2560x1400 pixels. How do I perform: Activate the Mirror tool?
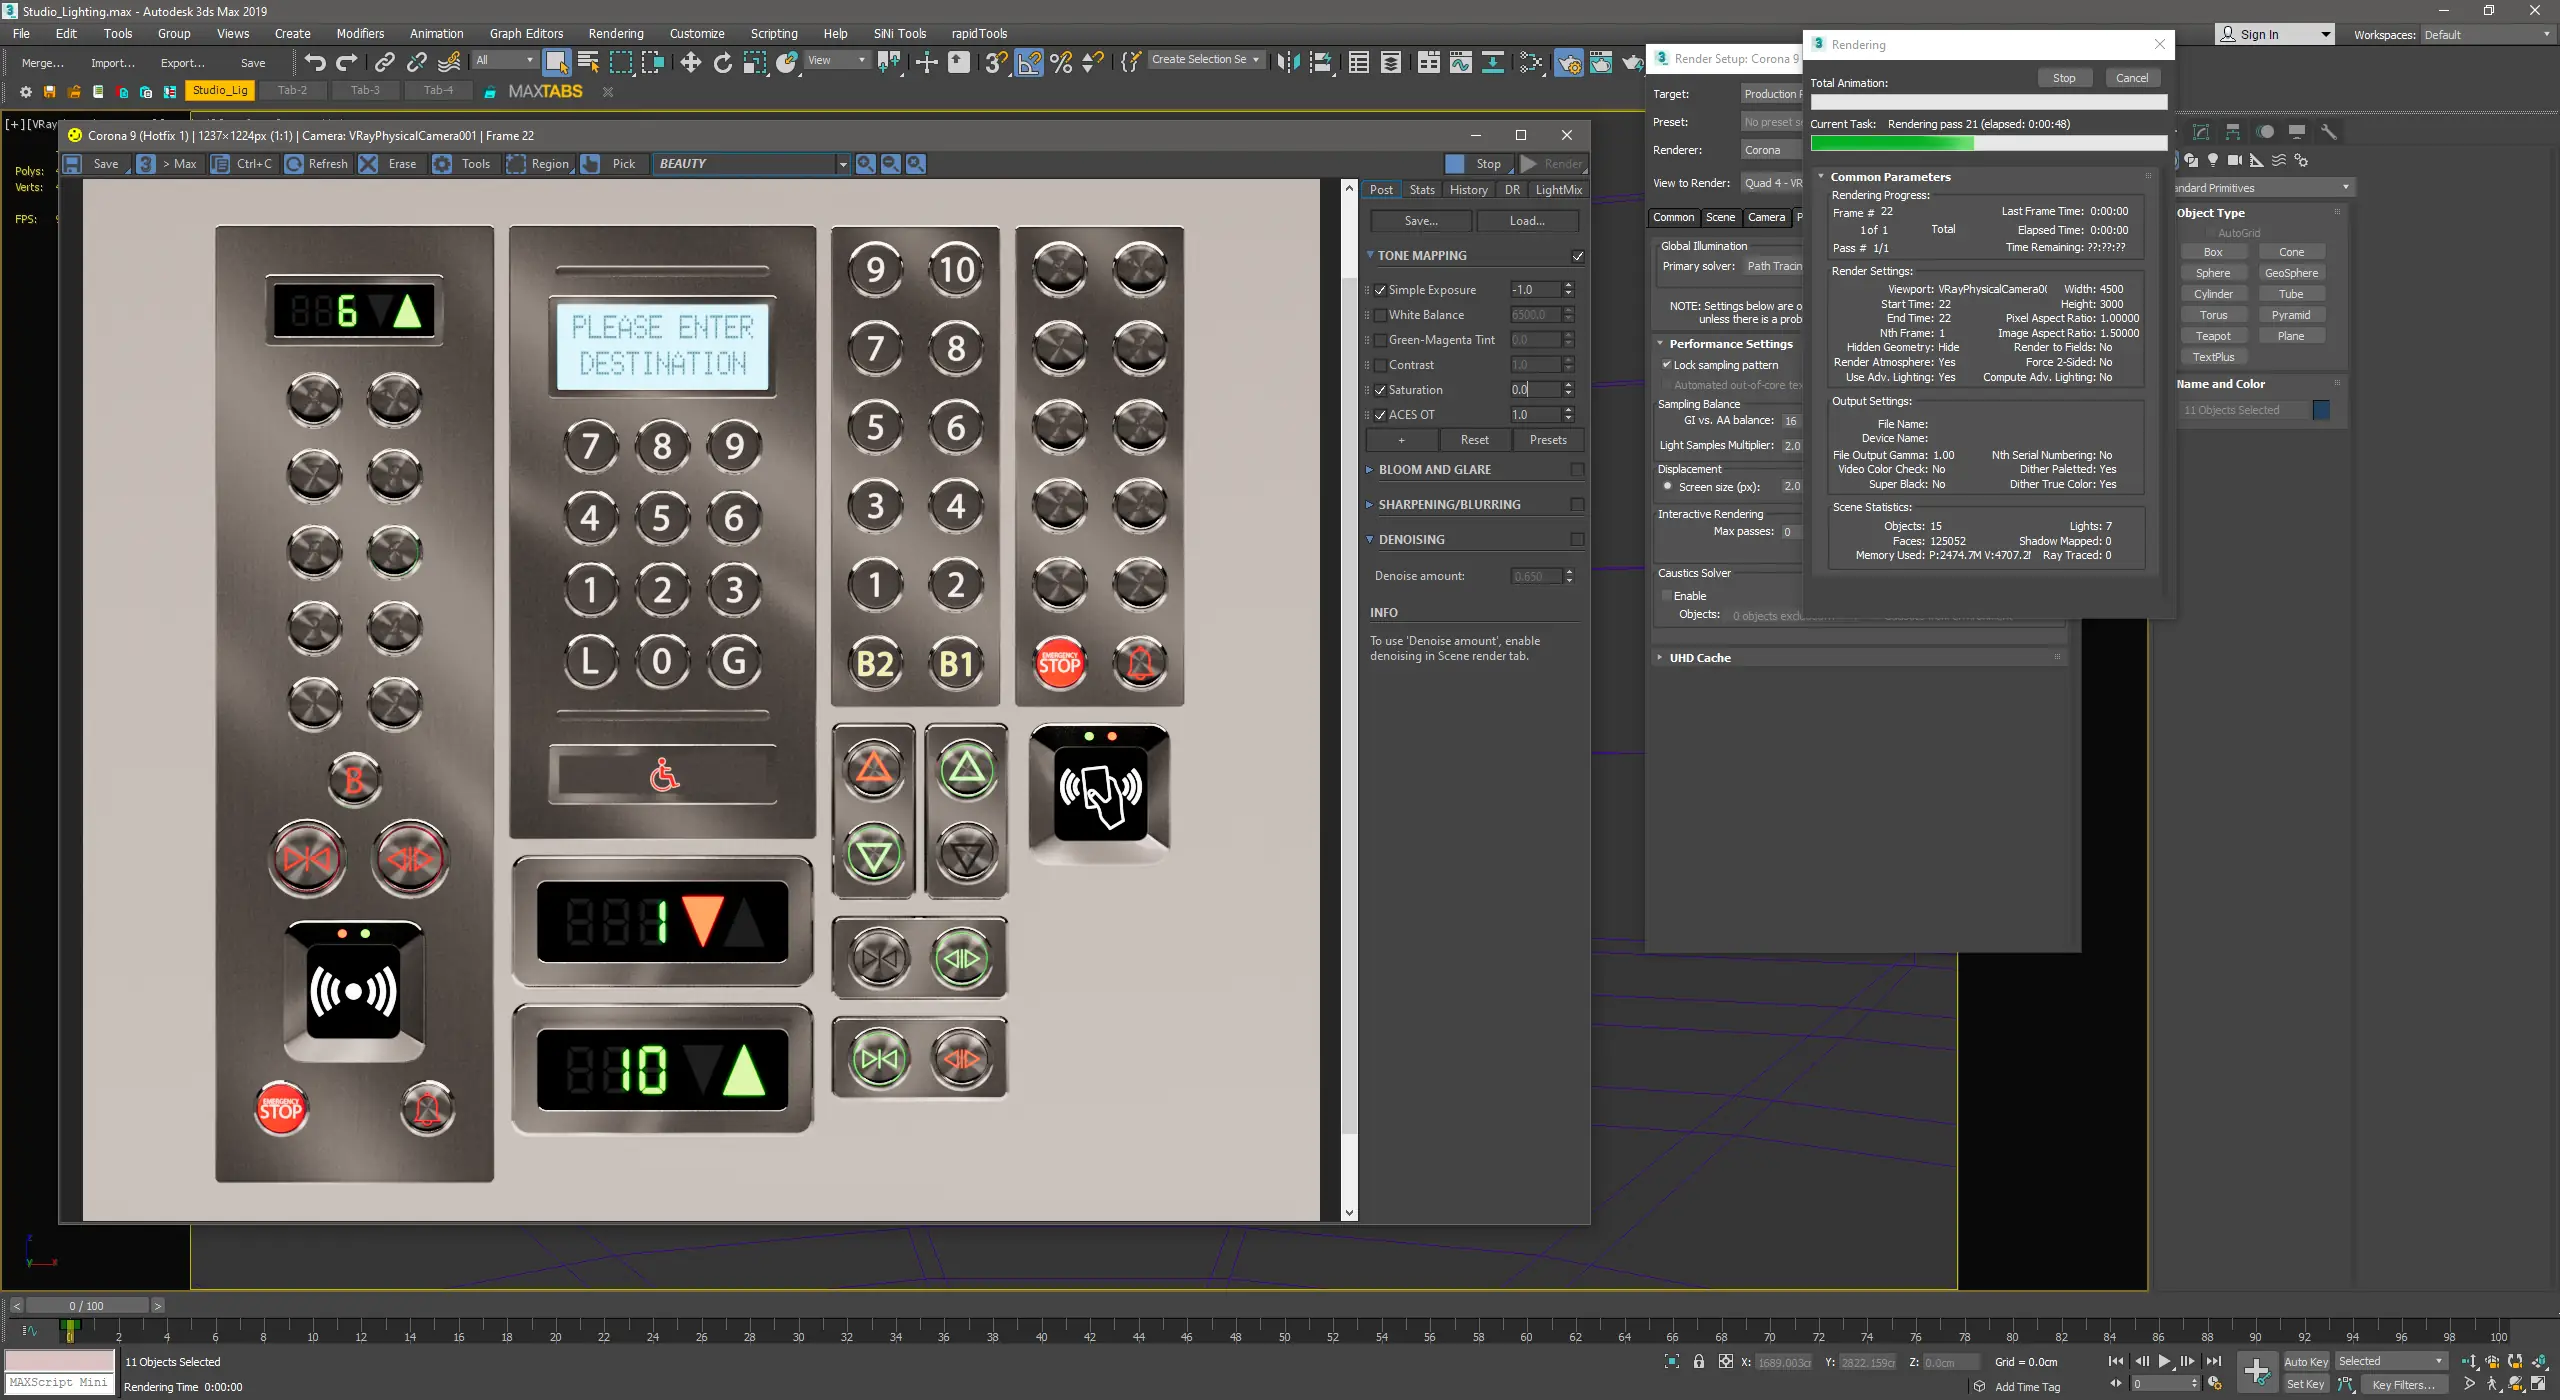[1290, 62]
